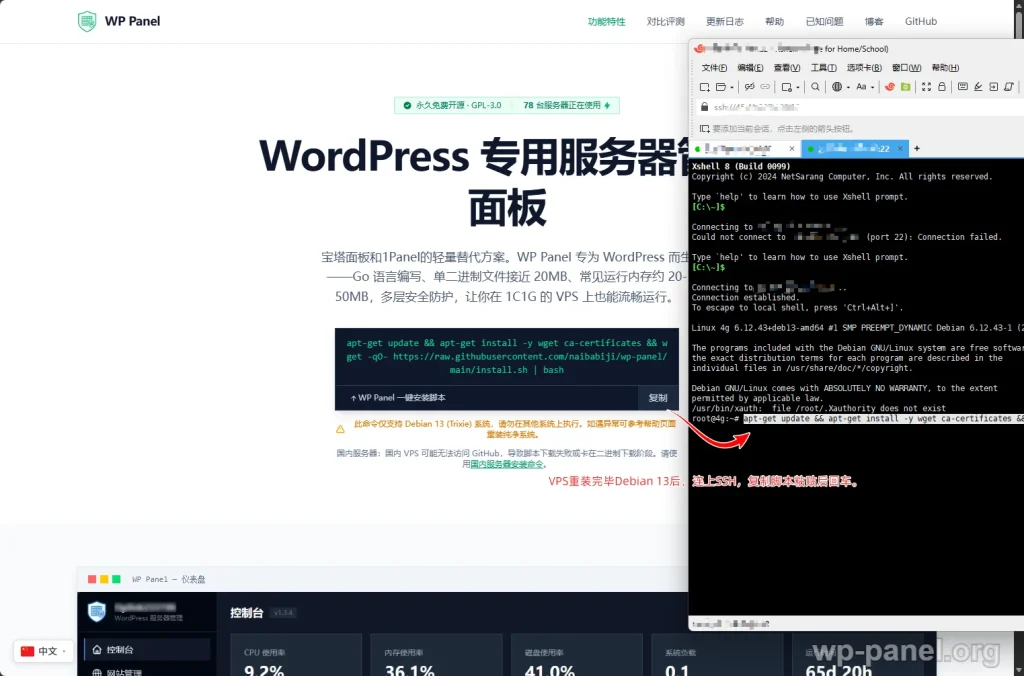Open the 对比评测 nav link

(665, 22)
